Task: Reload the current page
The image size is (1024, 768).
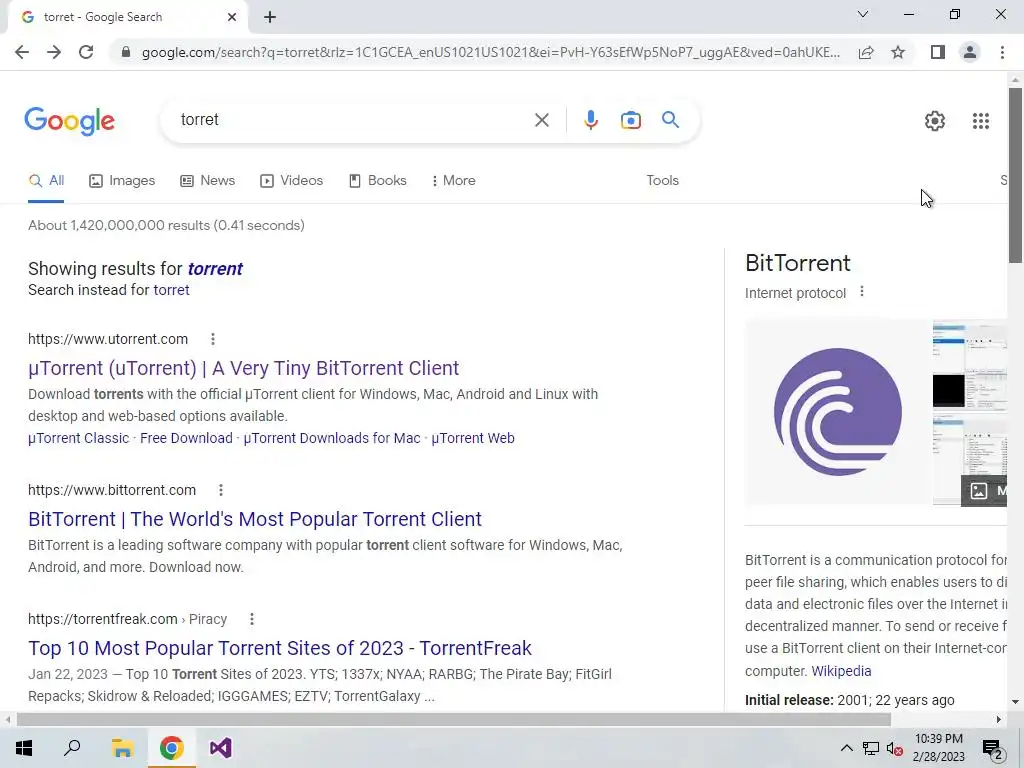Action: click(x=86, y=52)
